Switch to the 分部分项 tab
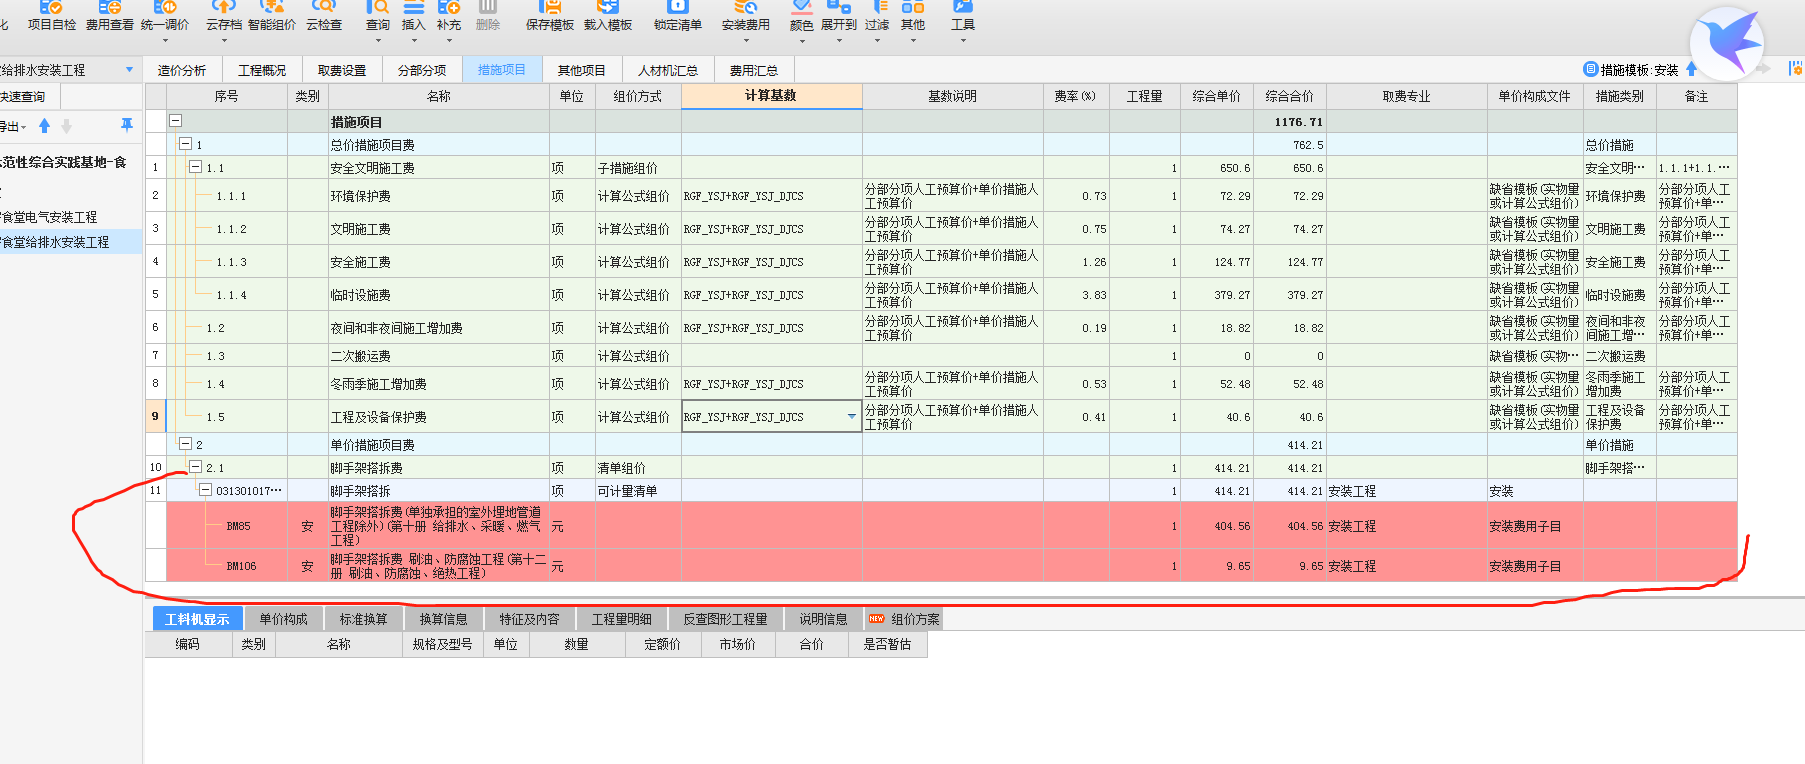This screenshot has height=764, width=1805. click(422, 70)
